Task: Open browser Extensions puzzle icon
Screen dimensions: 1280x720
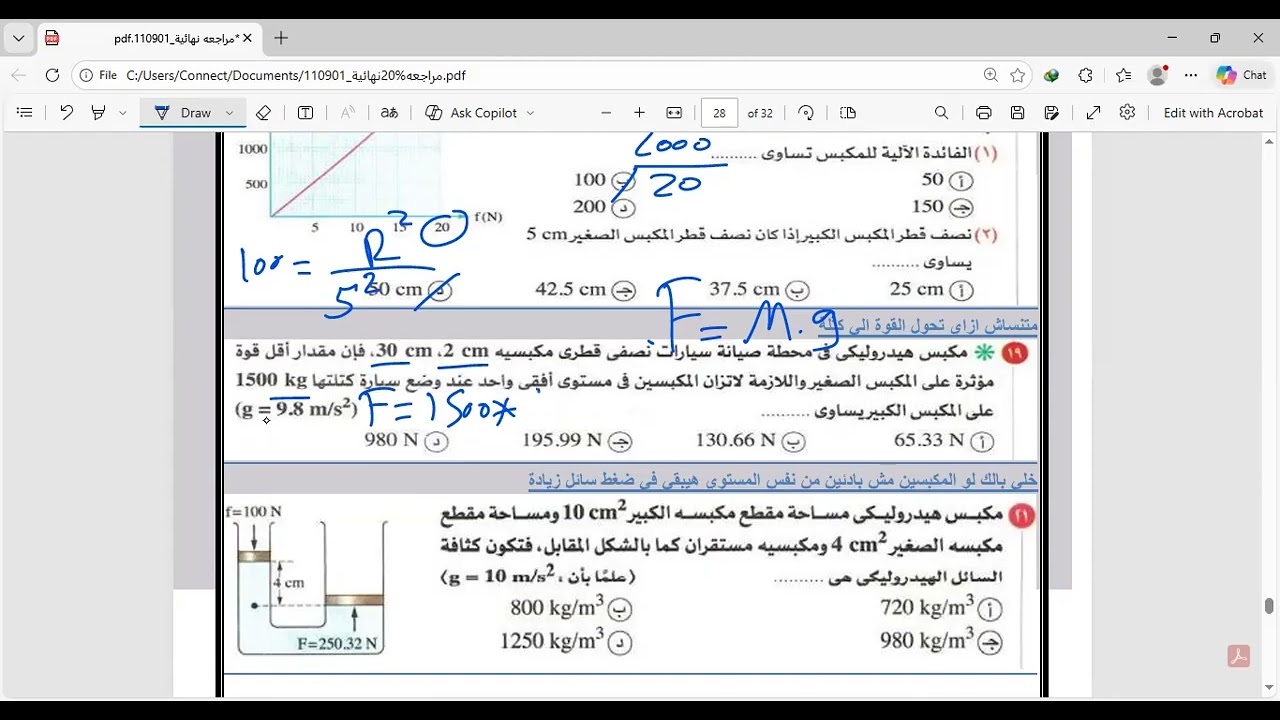Action: click(1086, 75)
